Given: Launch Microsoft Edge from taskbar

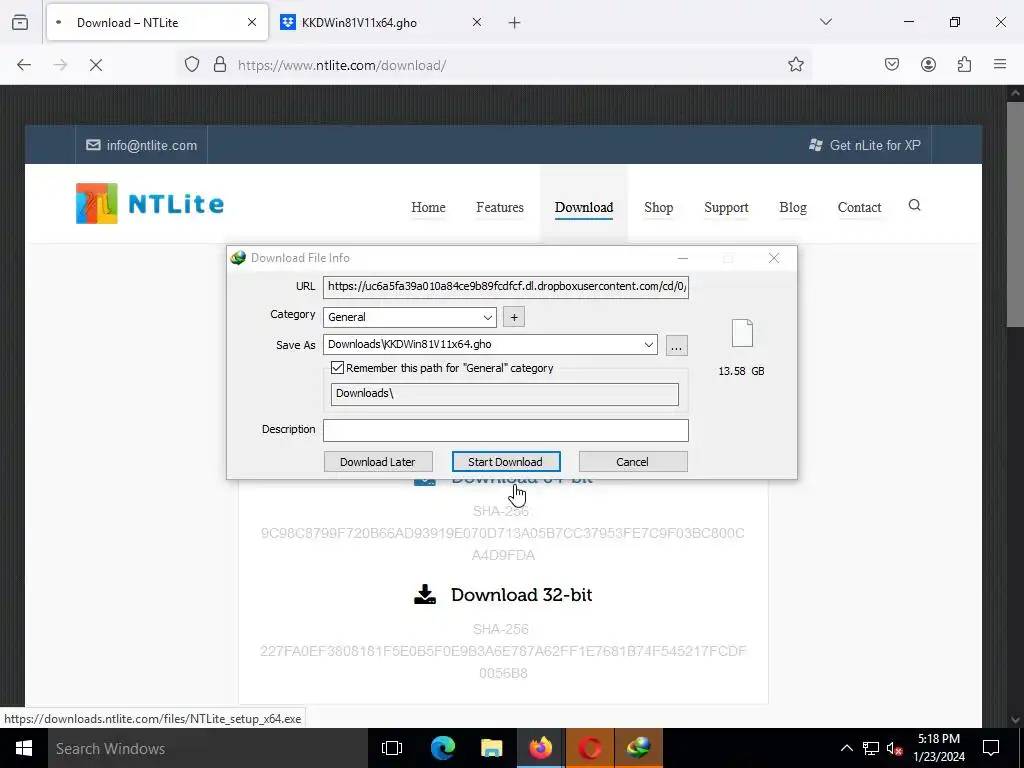Looking at the screenshot, I should pos(442,748).
